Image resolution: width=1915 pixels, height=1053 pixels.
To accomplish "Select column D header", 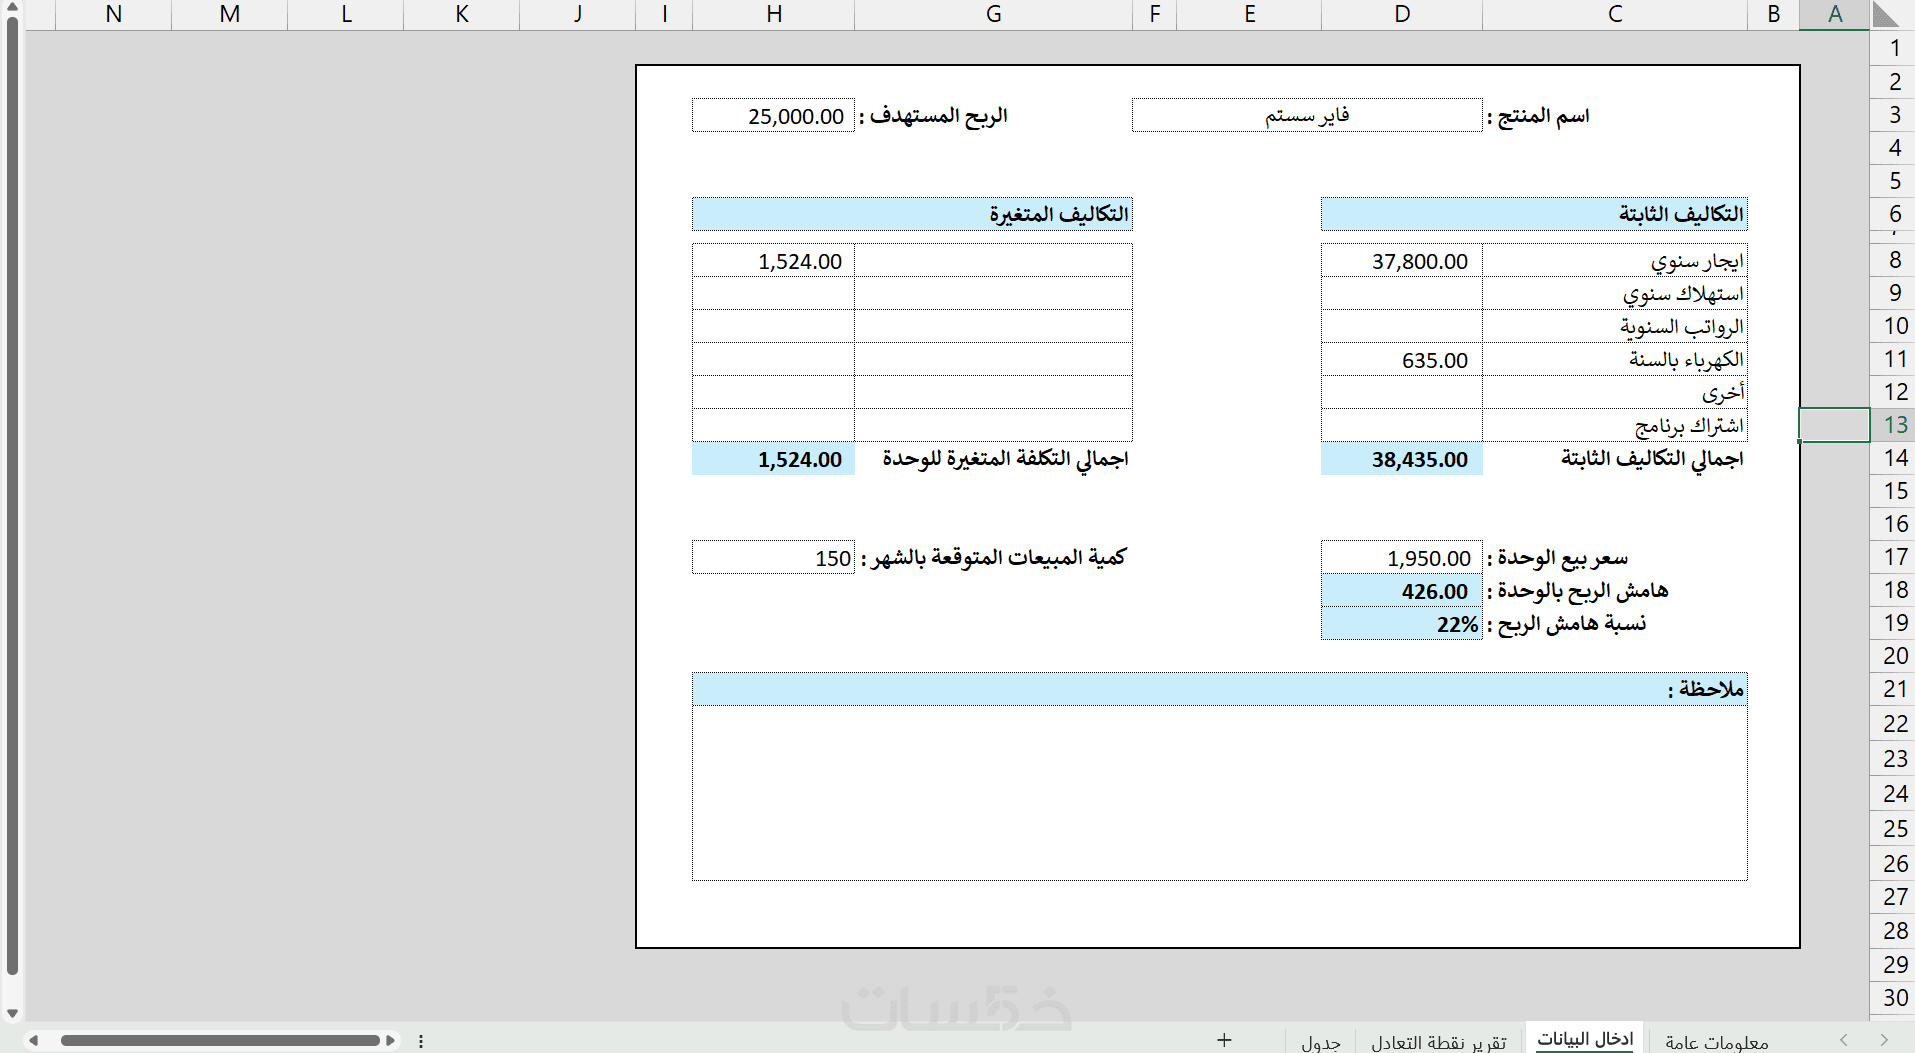I will (1402, 14).
